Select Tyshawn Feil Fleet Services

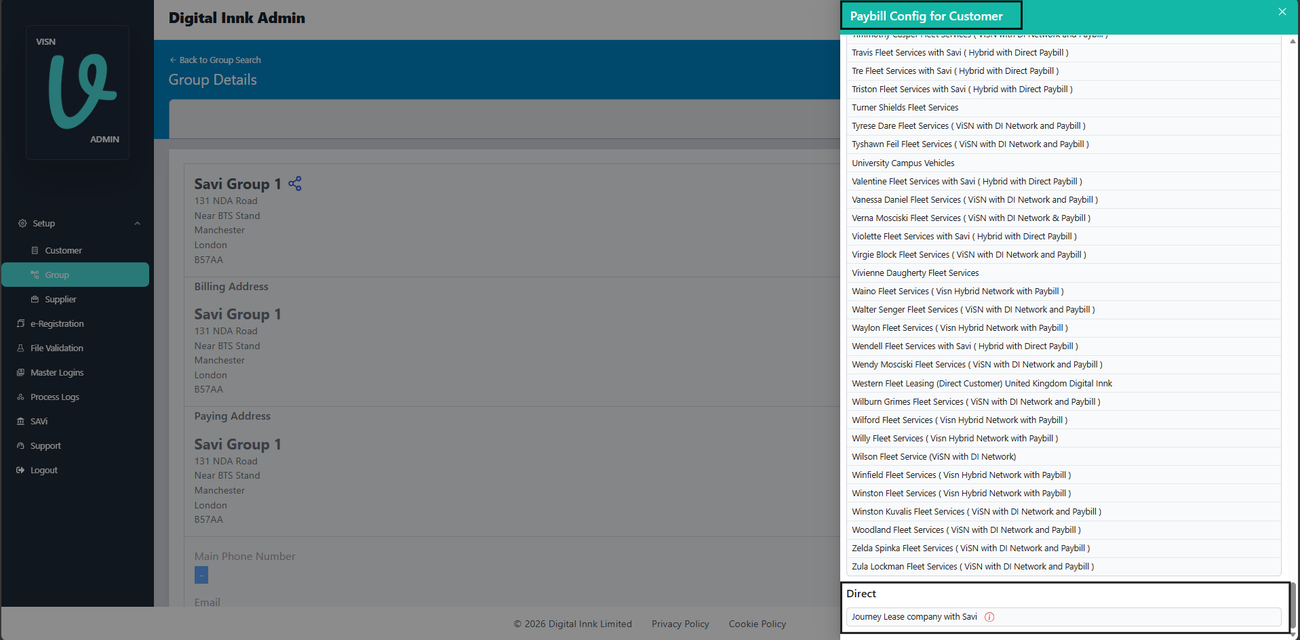click(x=1063, y=144)
